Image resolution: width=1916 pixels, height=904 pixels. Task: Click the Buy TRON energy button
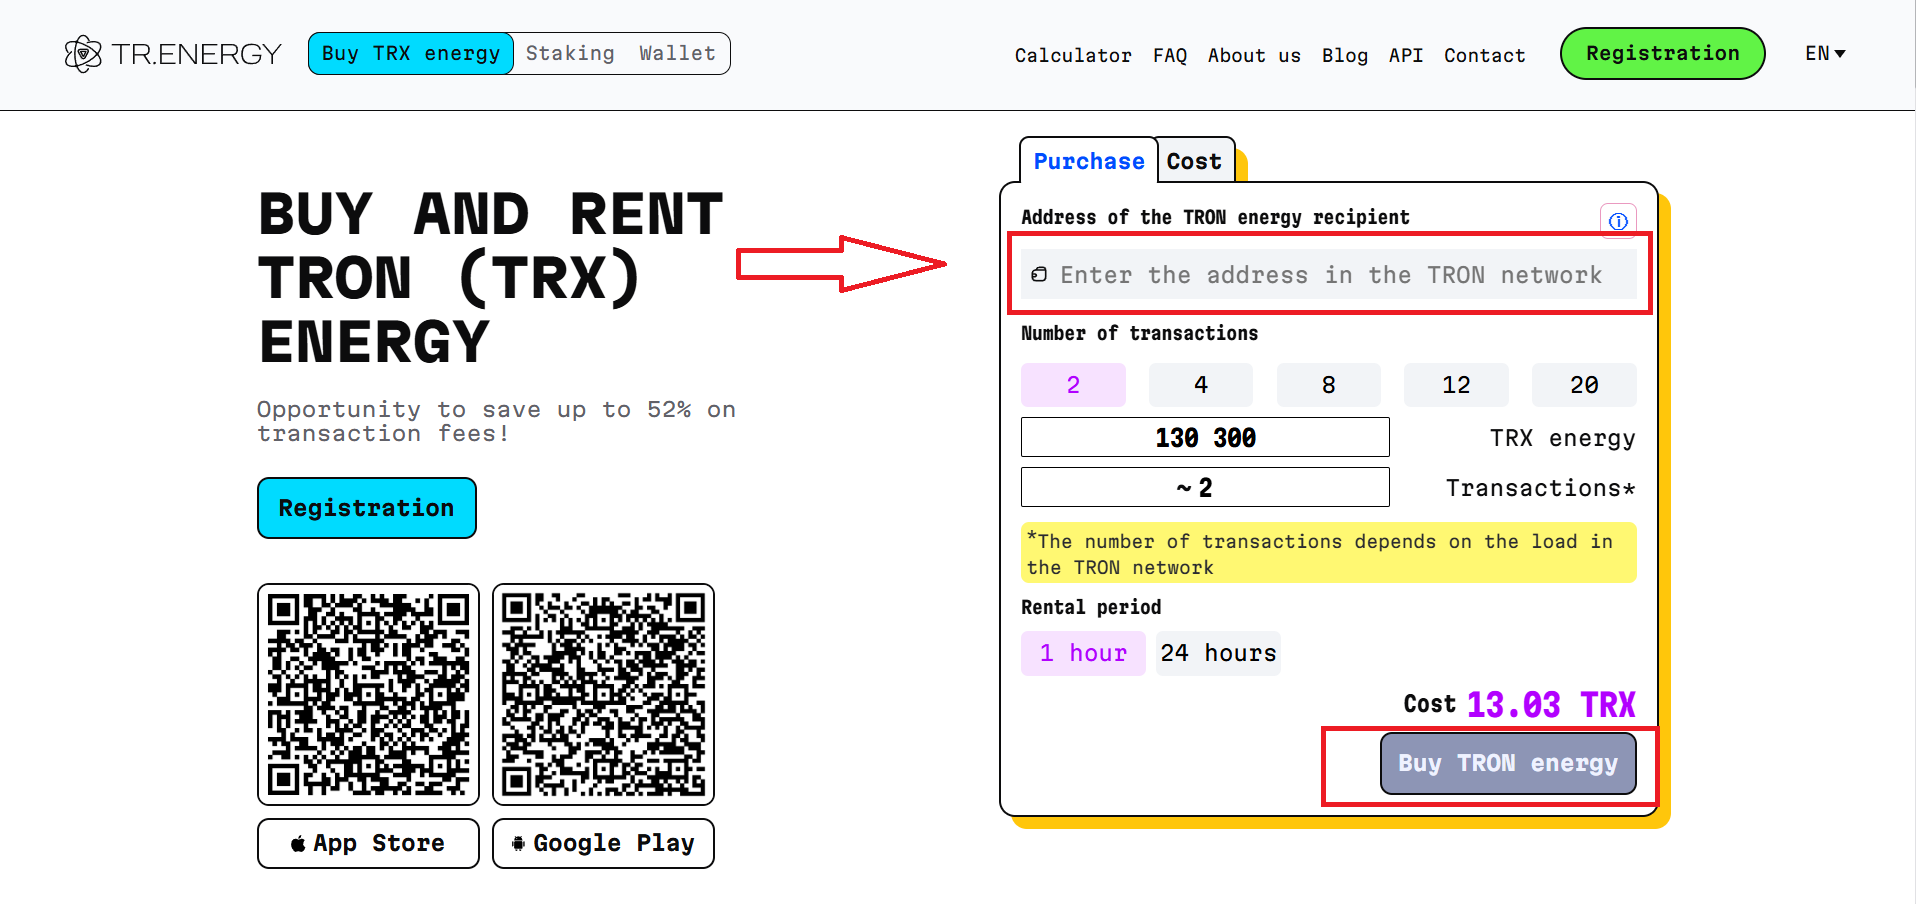tap(1508, 763)
